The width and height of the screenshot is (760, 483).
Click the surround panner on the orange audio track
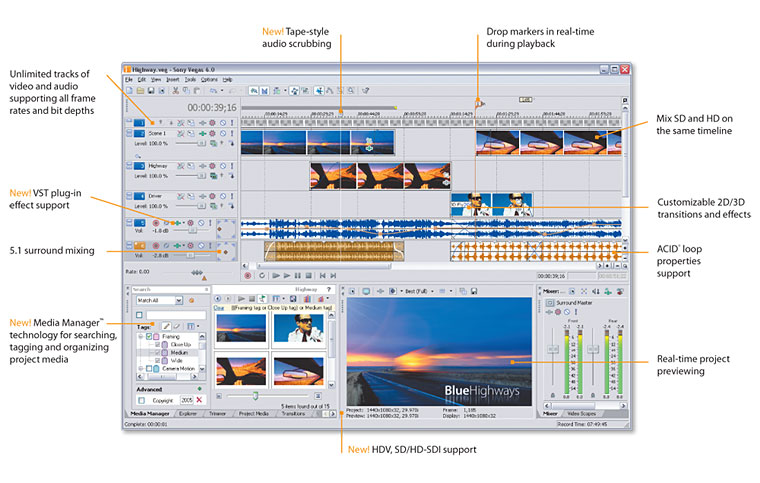226,252
